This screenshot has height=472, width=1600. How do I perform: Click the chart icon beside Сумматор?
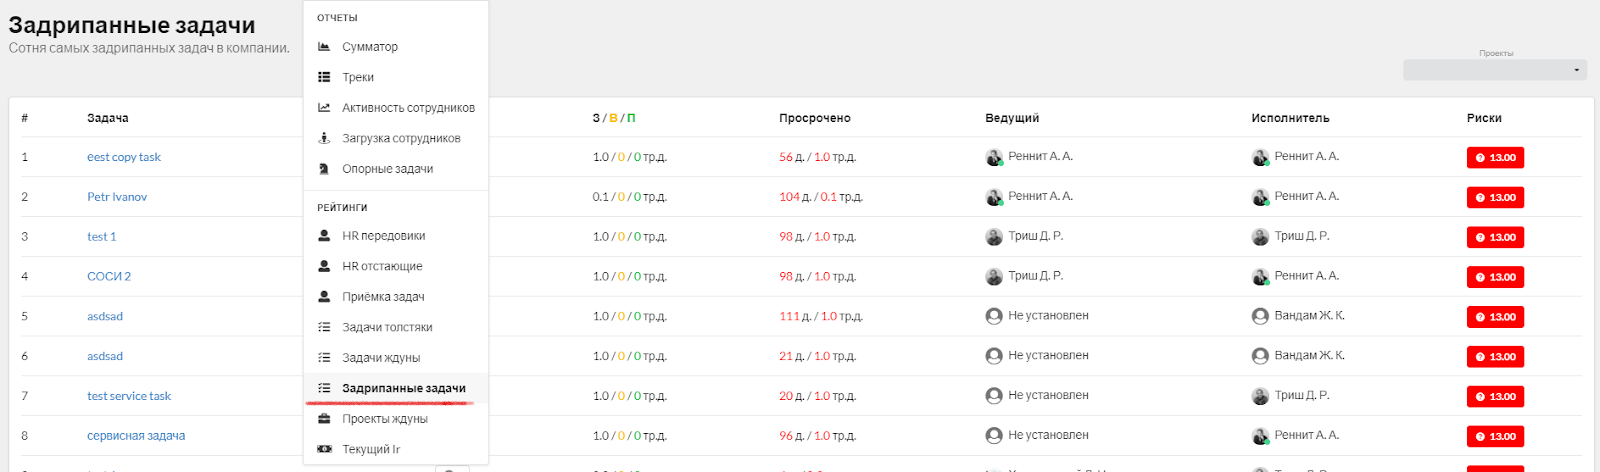point(324,47)
